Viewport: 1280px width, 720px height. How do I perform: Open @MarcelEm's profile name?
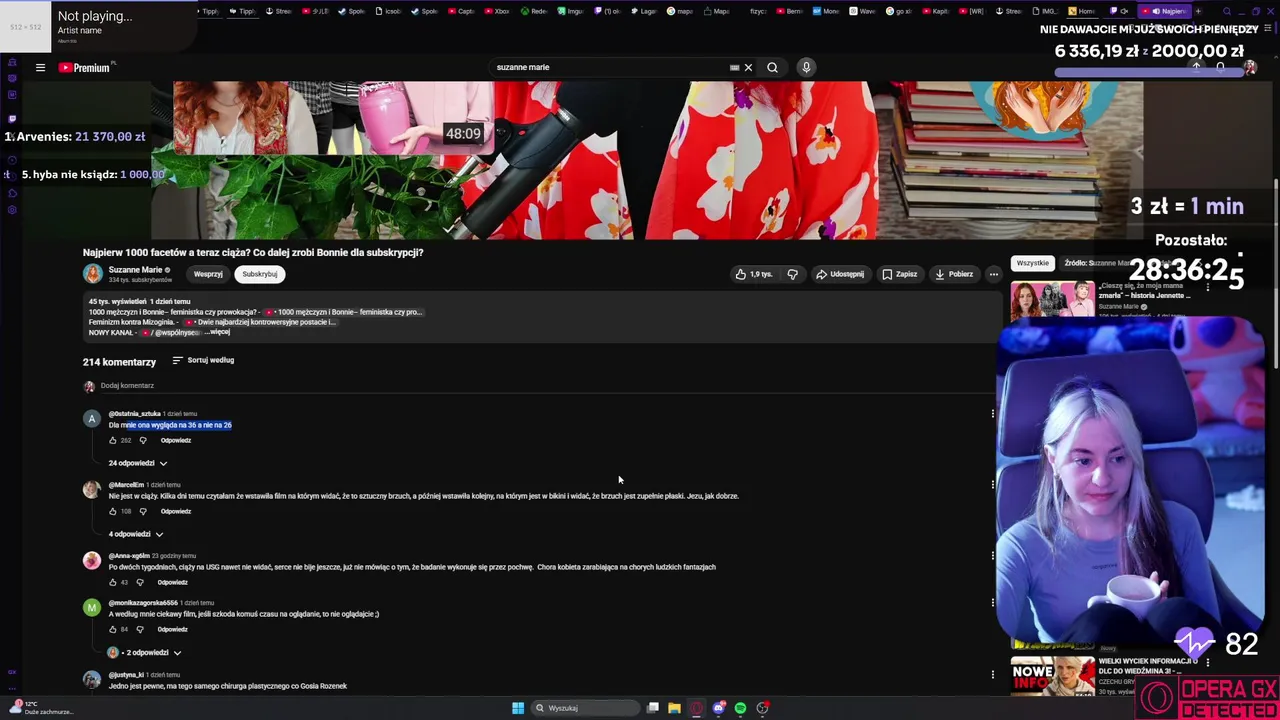point(126,485)
